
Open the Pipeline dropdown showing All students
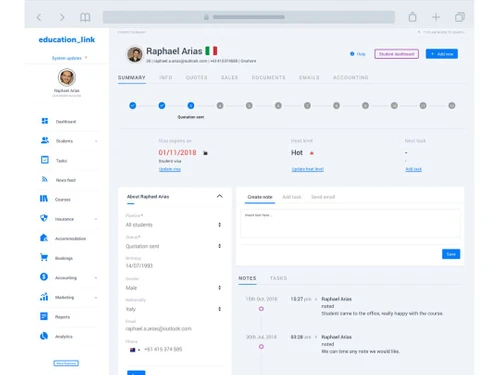pyautogui.click(x=173, y=225)
